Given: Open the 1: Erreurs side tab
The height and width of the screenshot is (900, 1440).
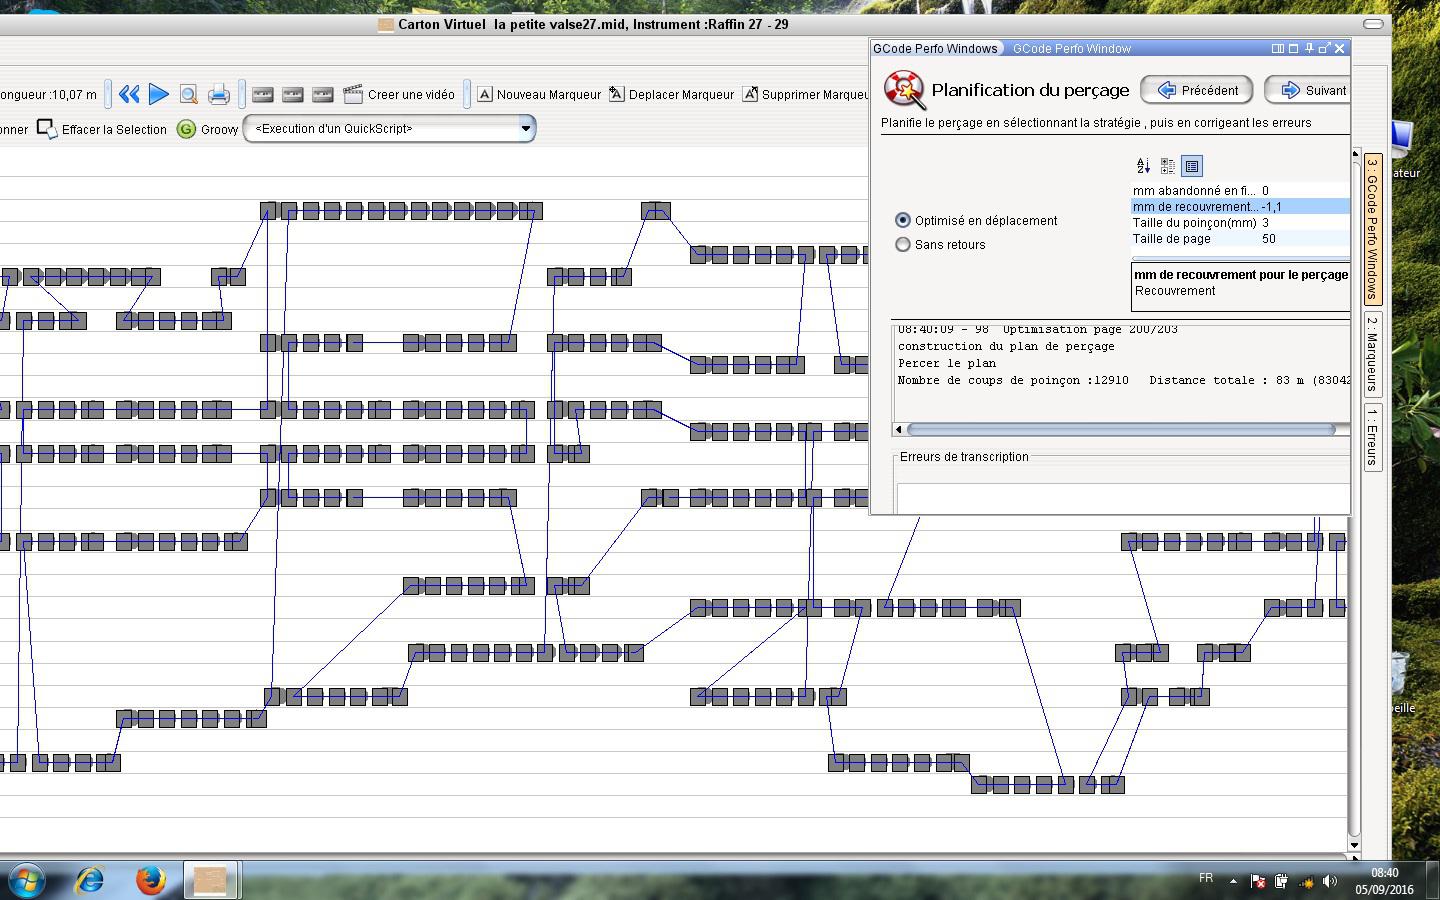Looking at the screenshot, I should [1372, 437].
